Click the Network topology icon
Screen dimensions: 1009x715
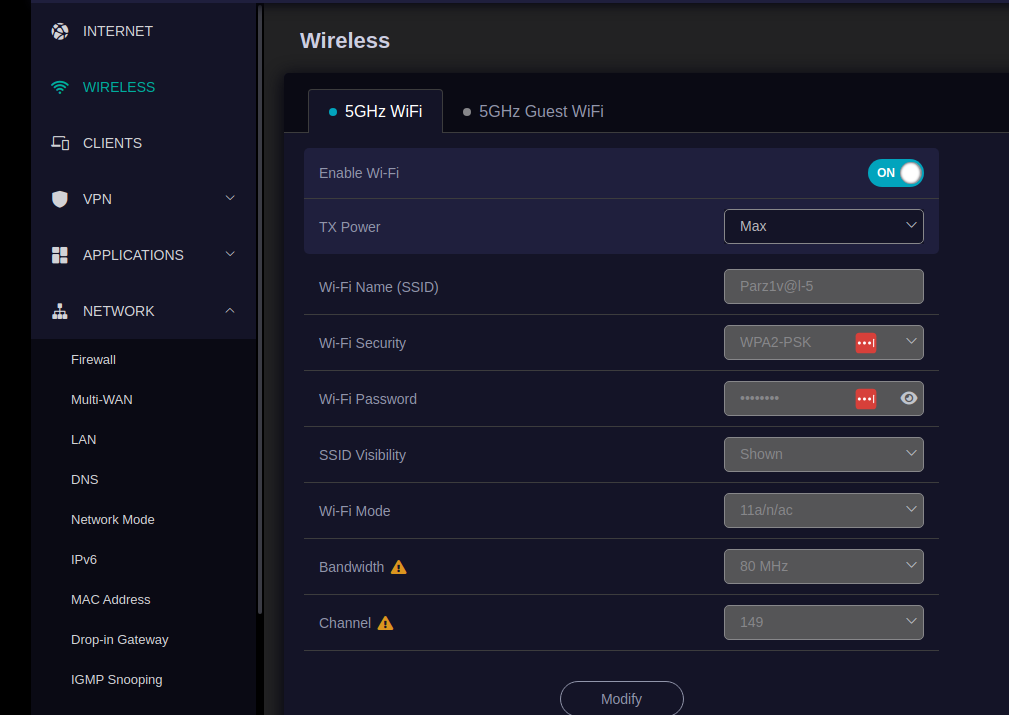(x=60, y=311)
